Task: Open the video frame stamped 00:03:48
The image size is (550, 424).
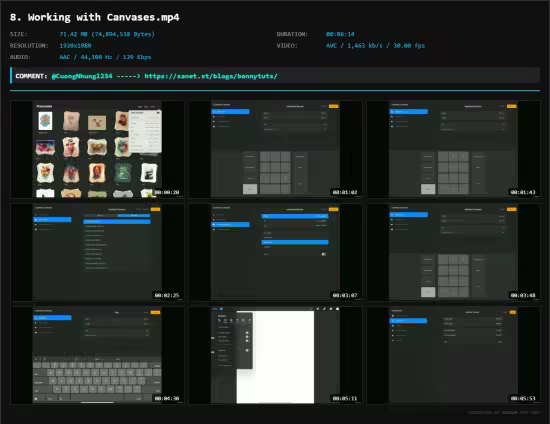Action: pos(454,253)
